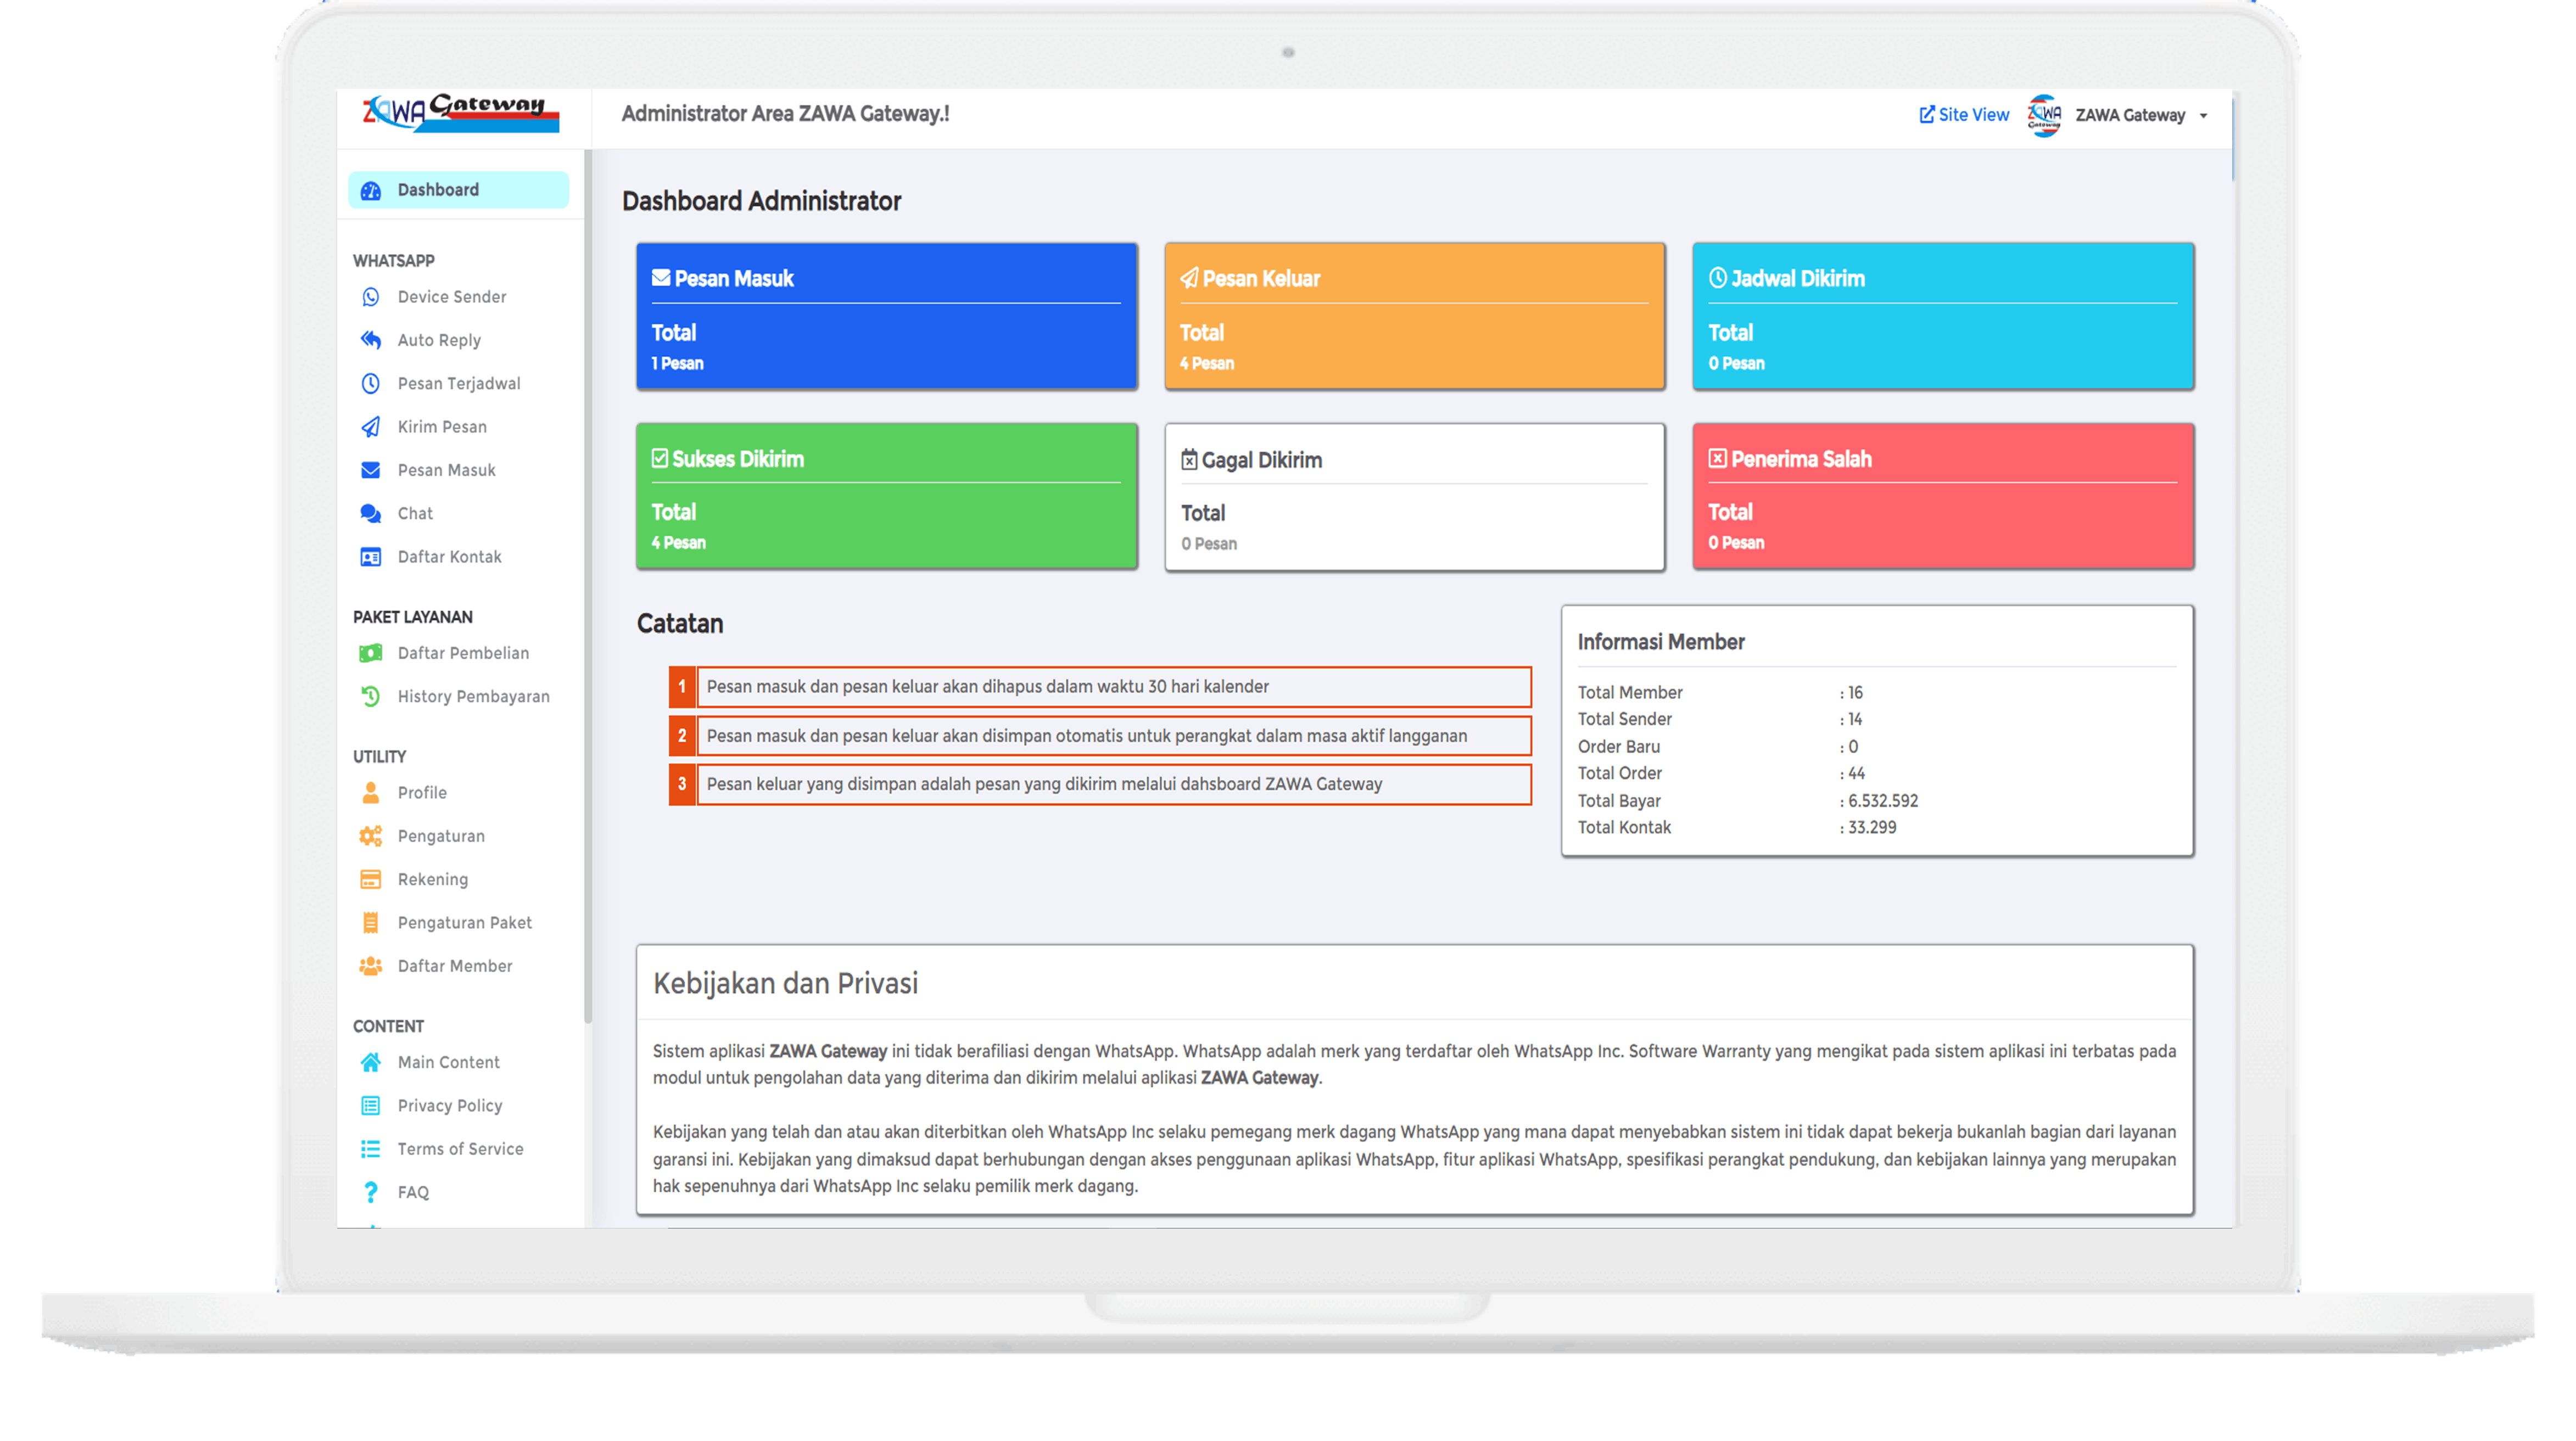2576x1441 pixels.
Task: Open Daftar Pembelian menu item
Action: [x=462, y=653]
